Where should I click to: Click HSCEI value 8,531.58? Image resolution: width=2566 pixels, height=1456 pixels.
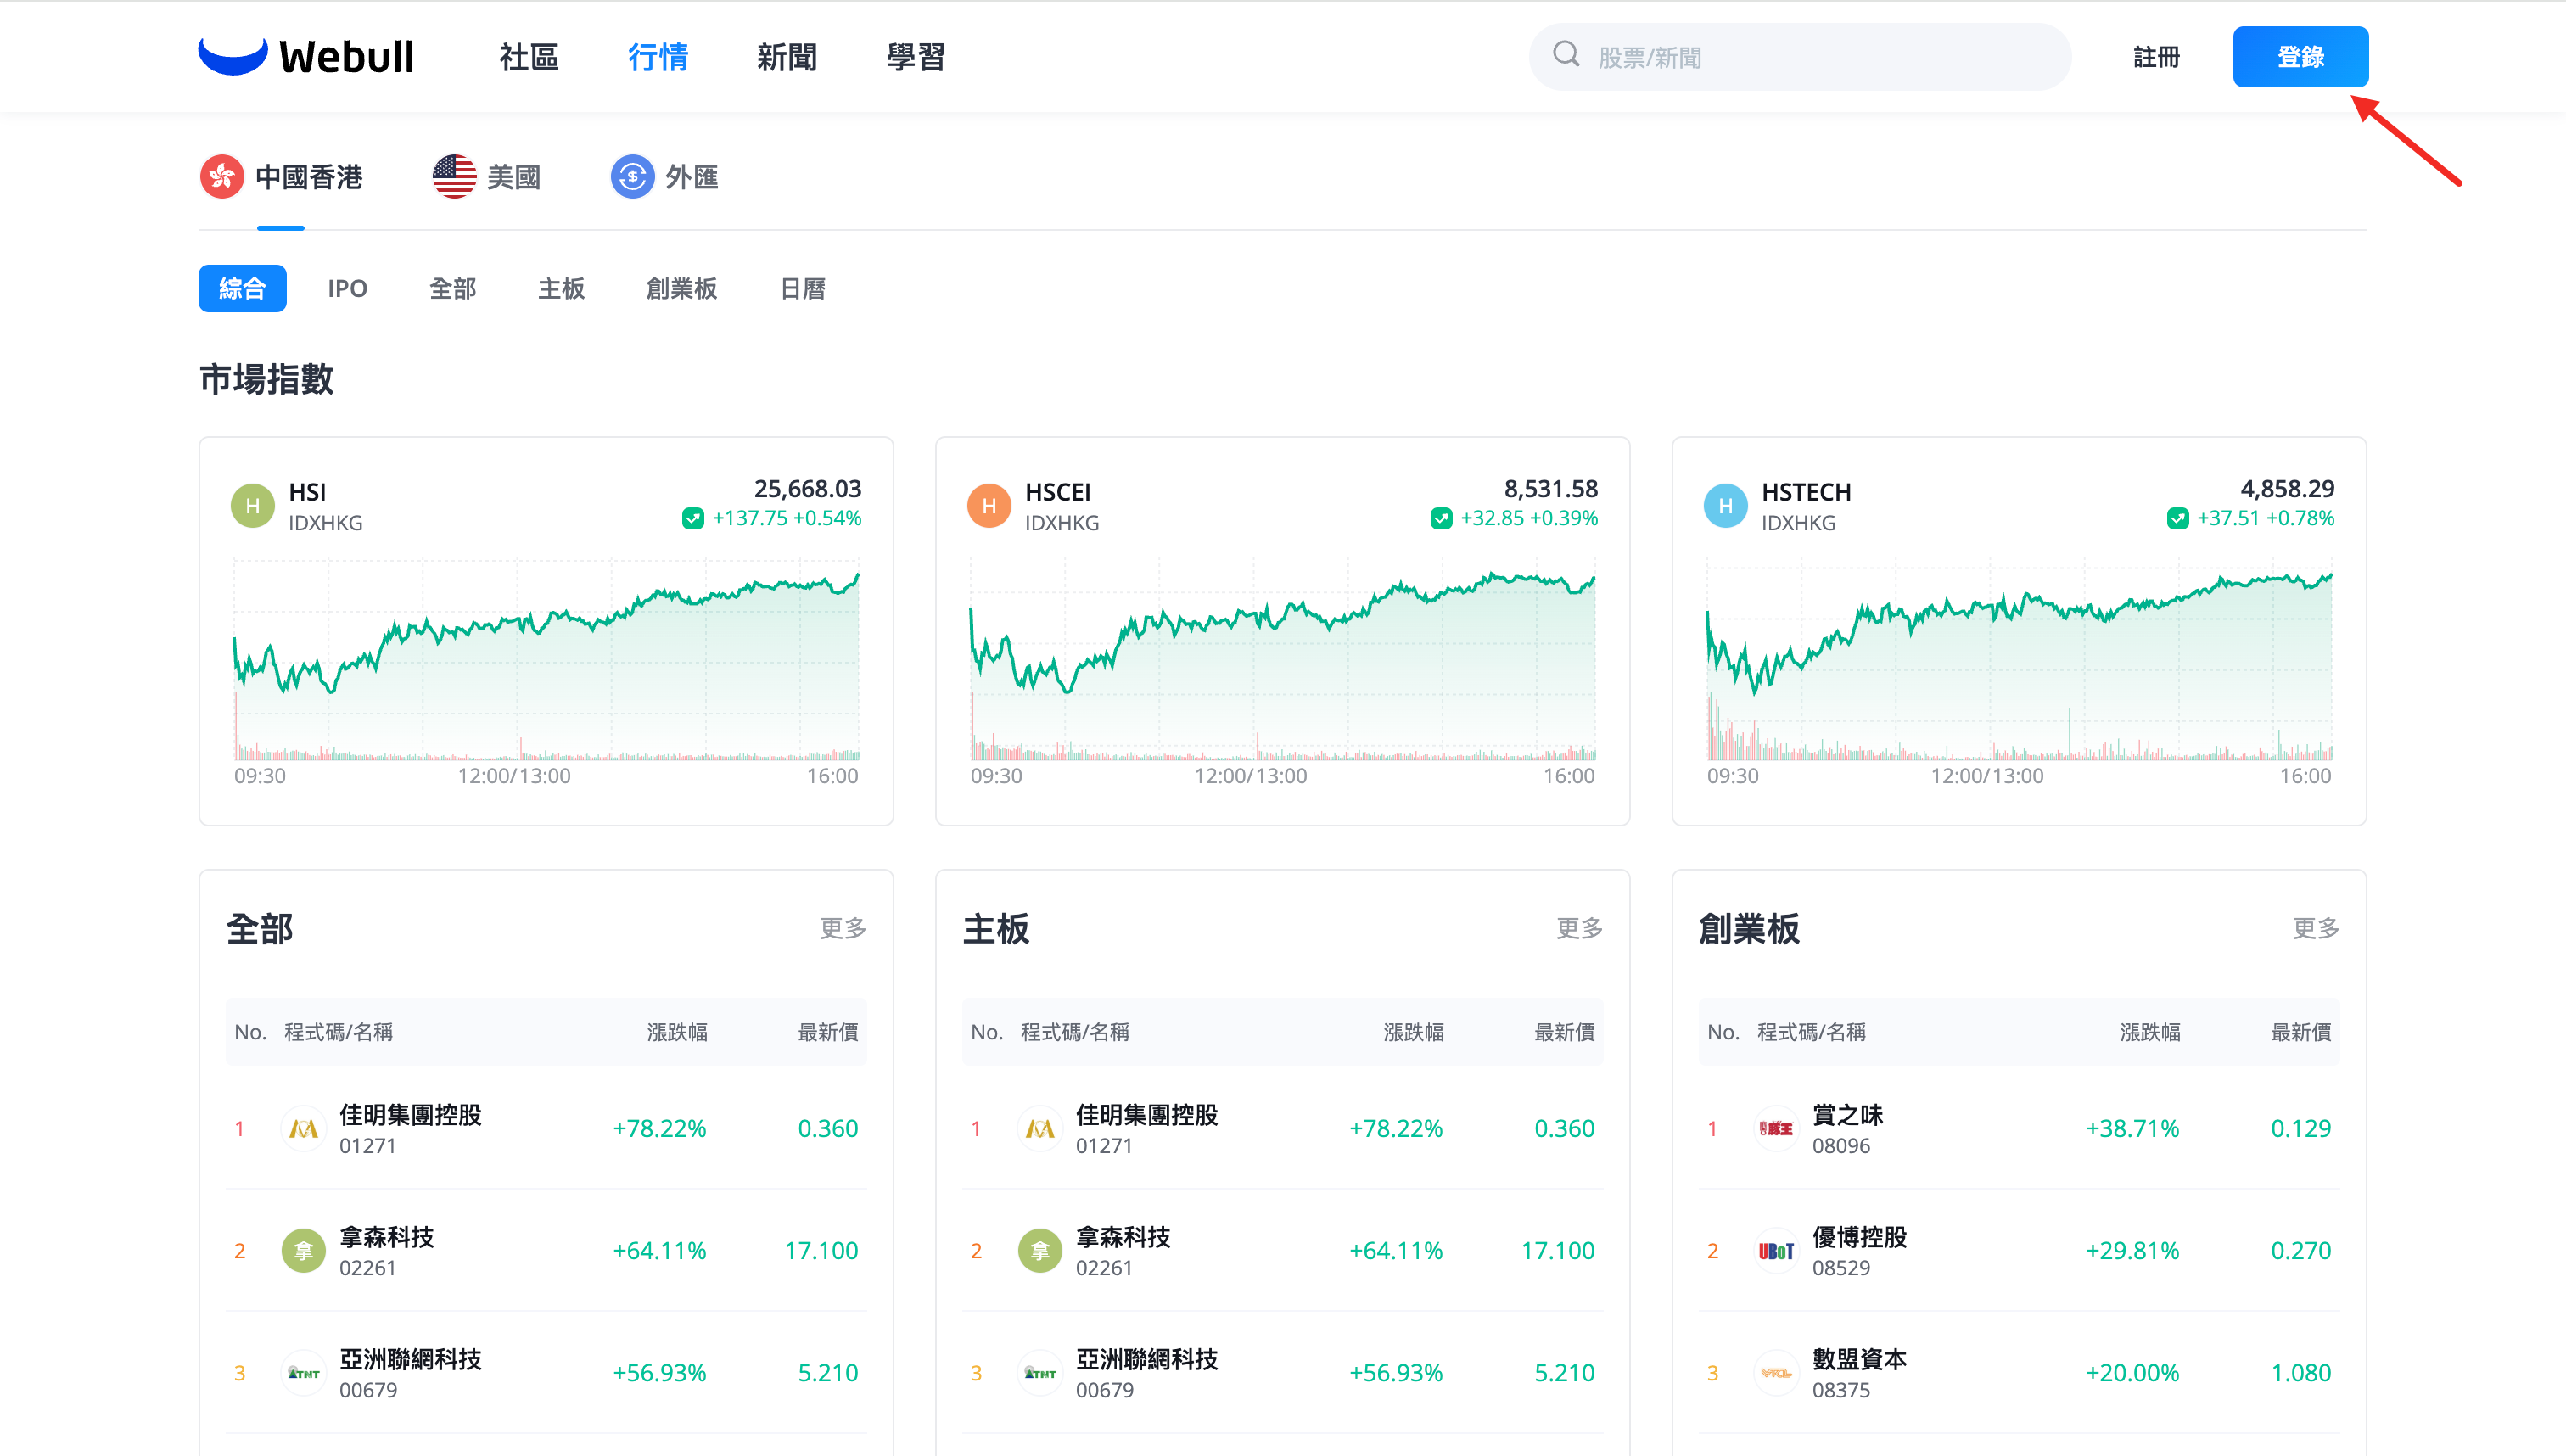(x=1551, y=489)
